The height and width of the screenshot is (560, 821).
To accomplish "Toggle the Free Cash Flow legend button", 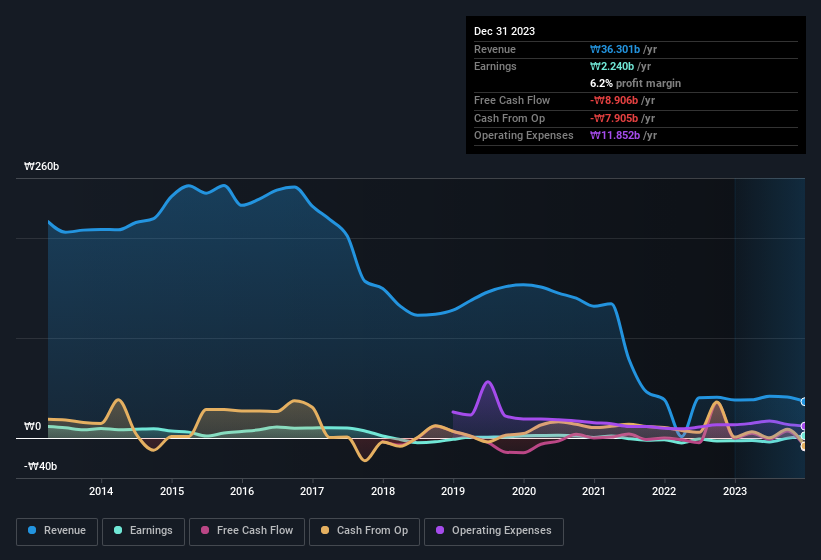I will click(247, 531).
